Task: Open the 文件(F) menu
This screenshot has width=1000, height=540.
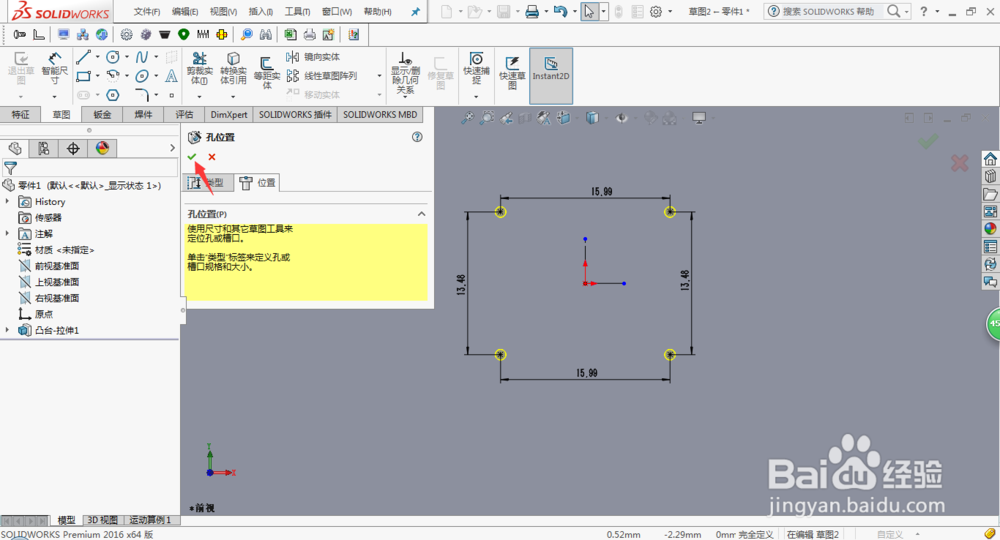Action: pyautogui.click(x=147, y=11)
